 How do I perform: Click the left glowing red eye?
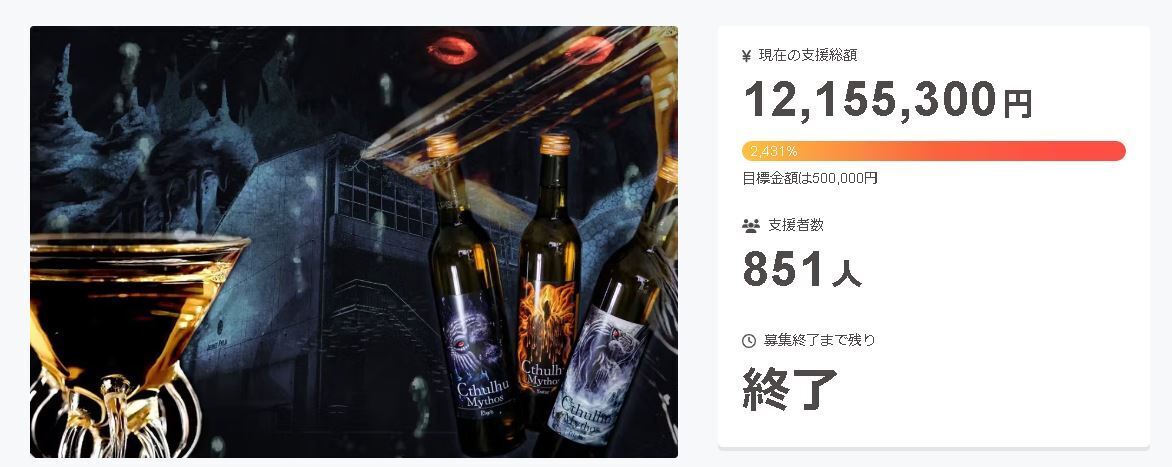[x=452, y=50]
